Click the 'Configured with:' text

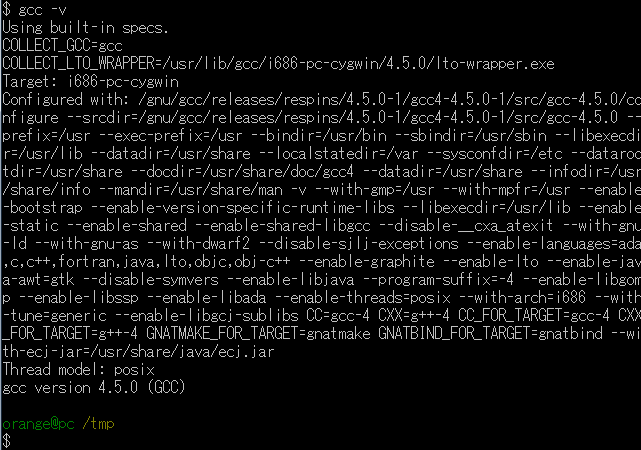pos(66,100)
